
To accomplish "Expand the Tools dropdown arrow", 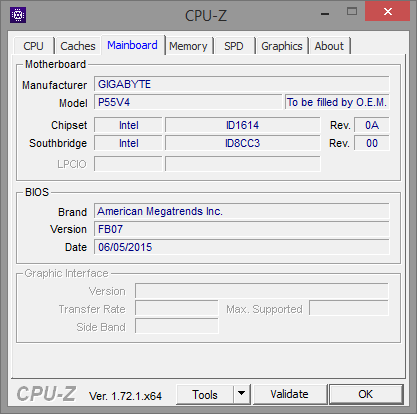I will pos(242,395).
